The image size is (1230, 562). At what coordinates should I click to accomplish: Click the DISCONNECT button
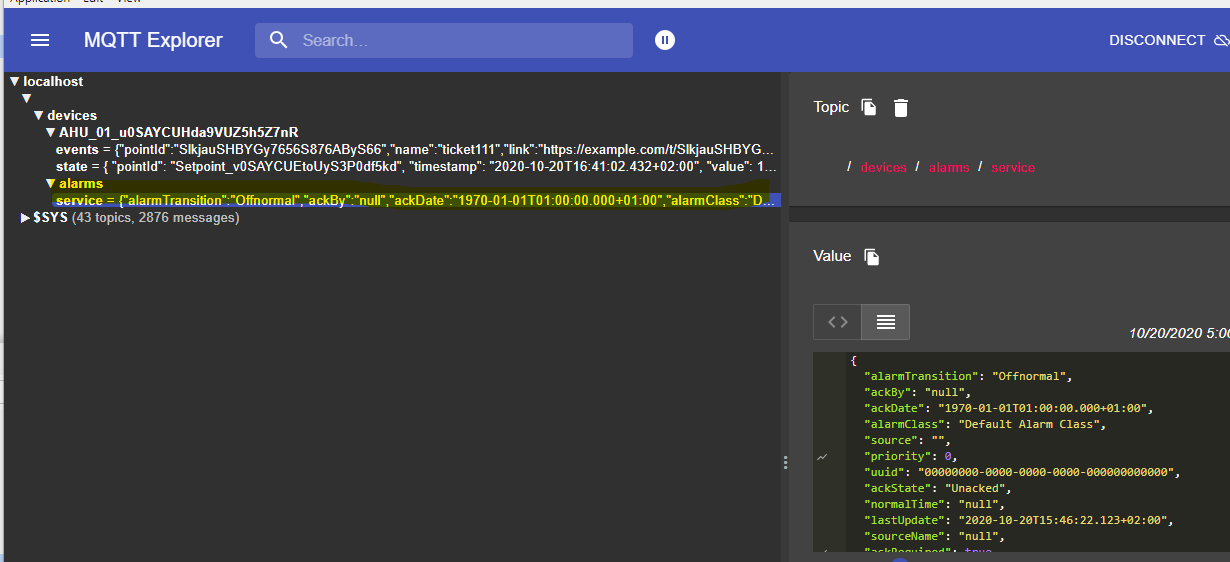point(1157,40)
